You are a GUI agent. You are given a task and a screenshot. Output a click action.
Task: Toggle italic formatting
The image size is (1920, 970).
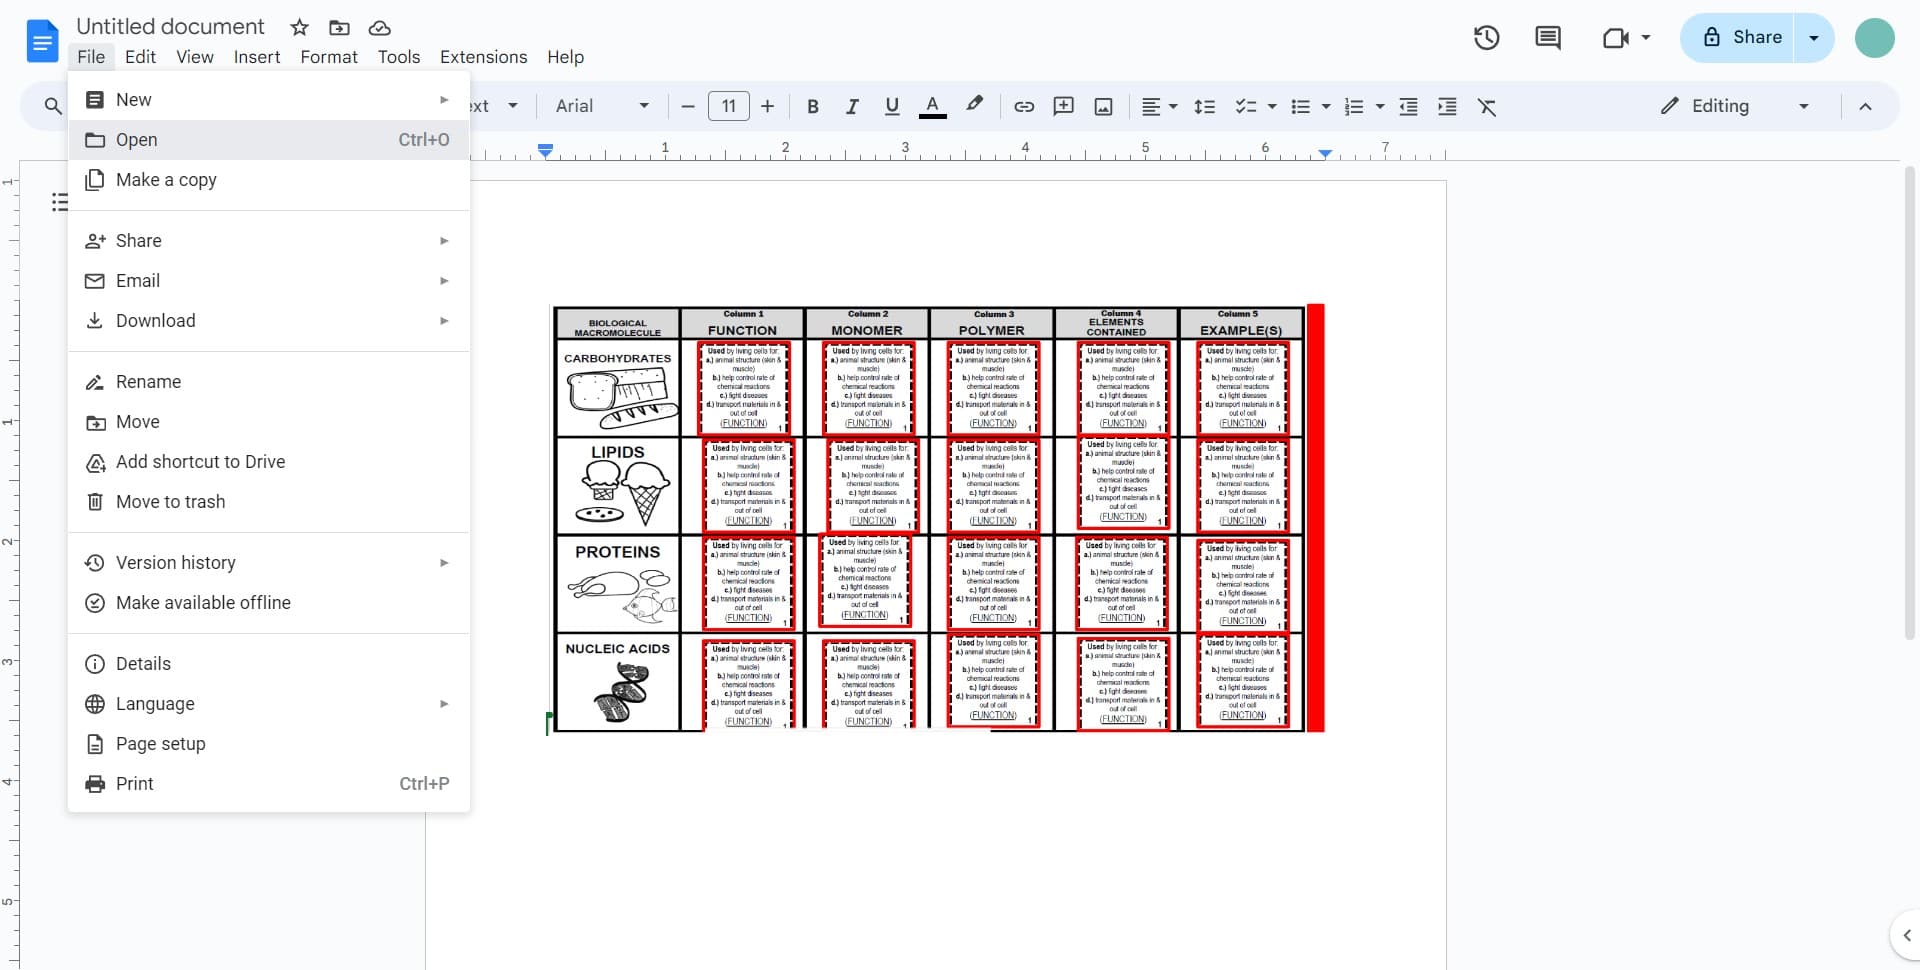(852, 106)
